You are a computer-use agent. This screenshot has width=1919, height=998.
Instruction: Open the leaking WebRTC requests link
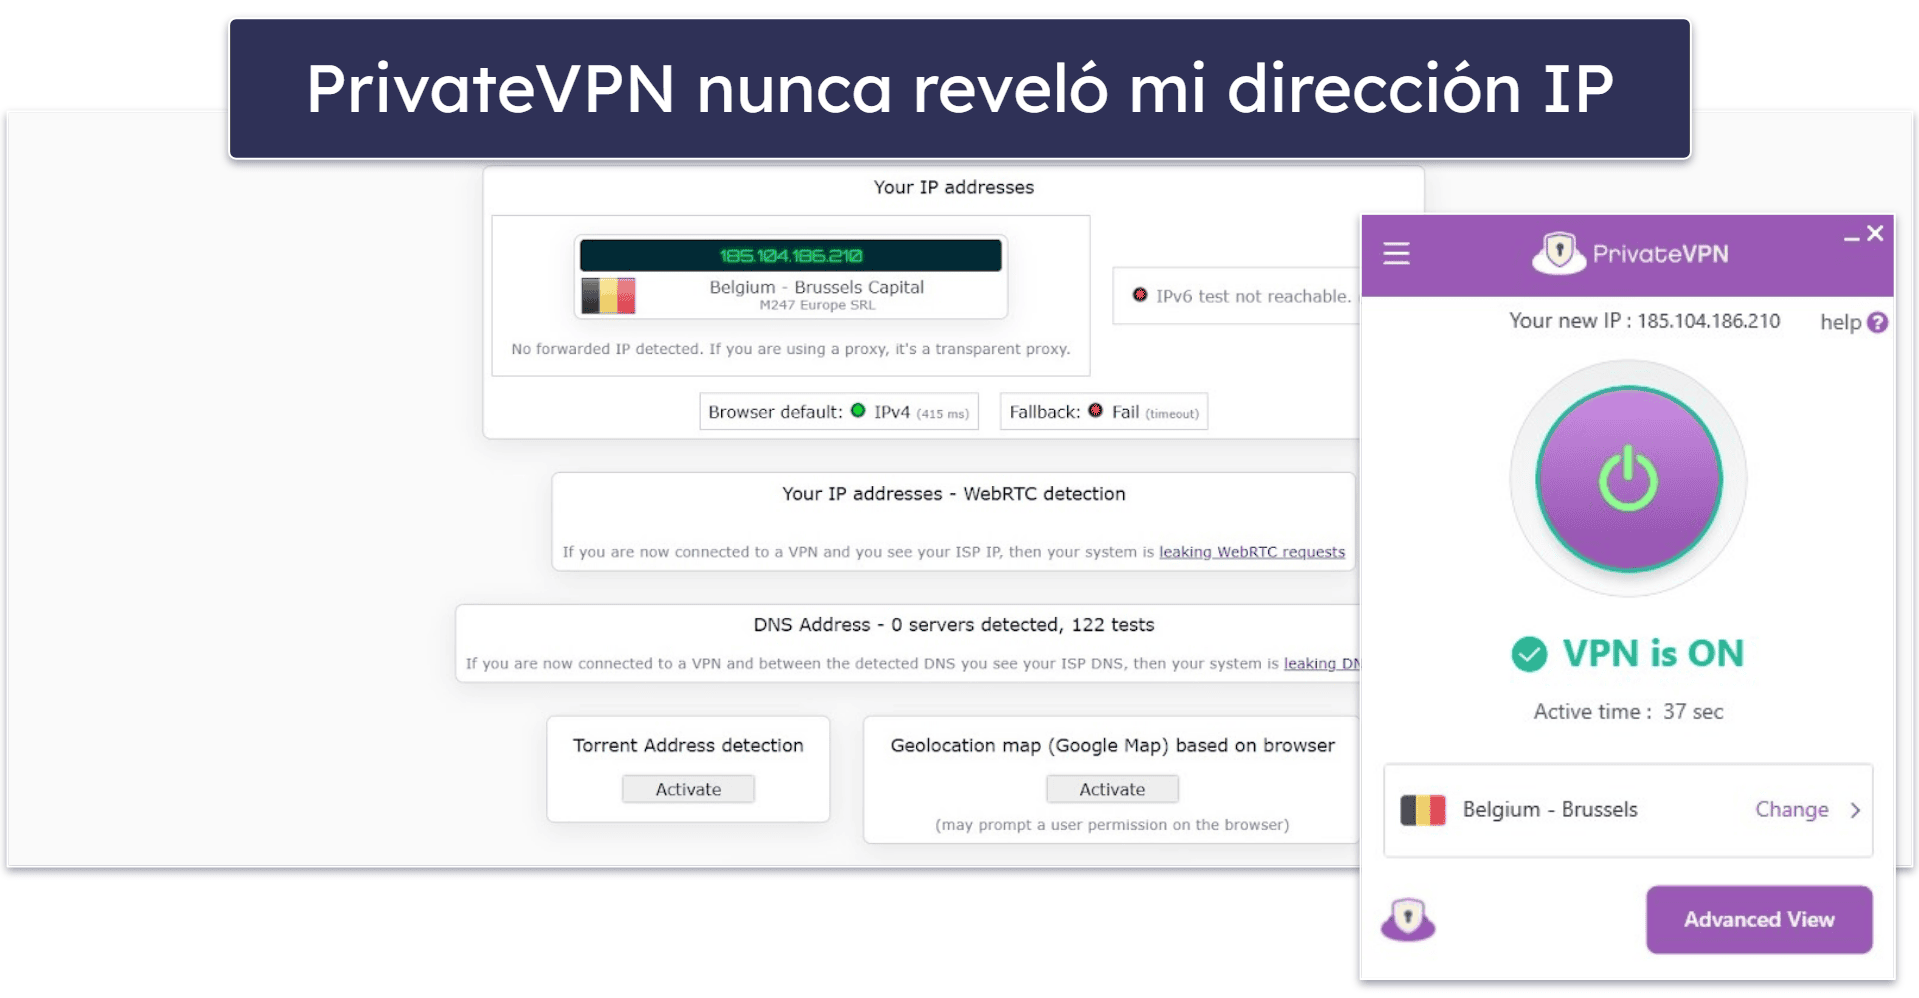[1252, 552]
